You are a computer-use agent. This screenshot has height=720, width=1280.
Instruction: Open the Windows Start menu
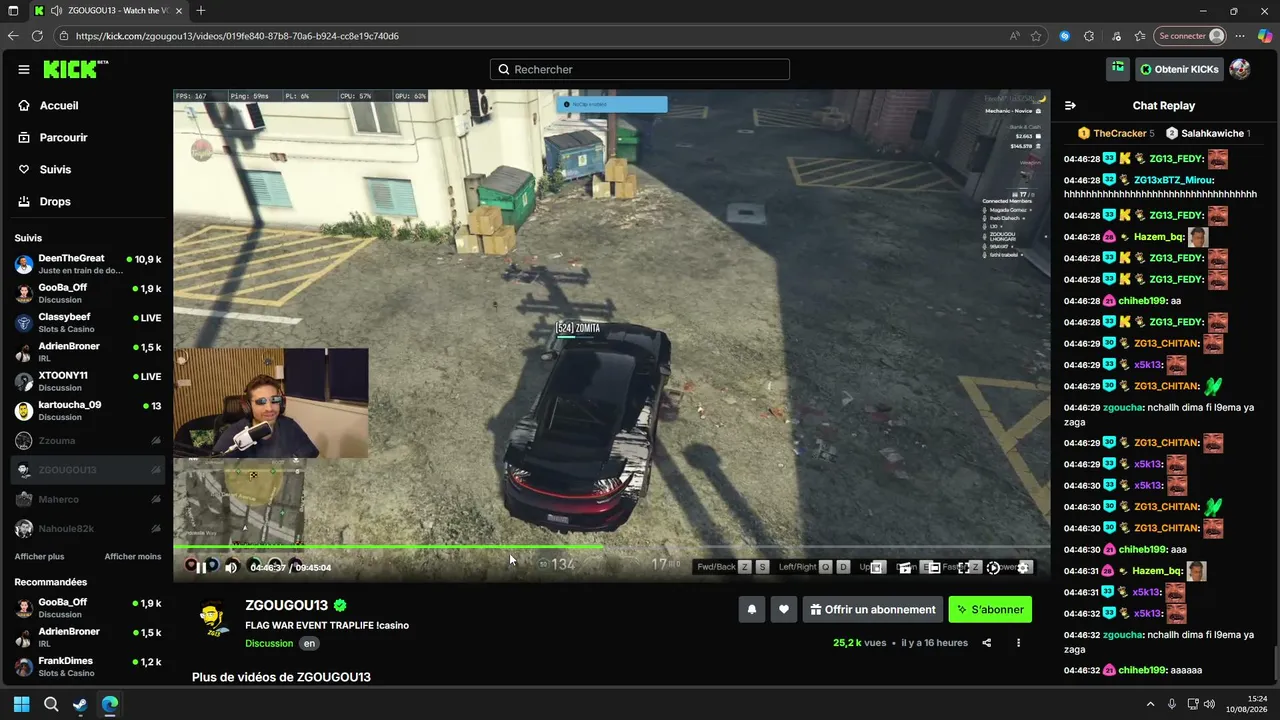coord(21,704)
